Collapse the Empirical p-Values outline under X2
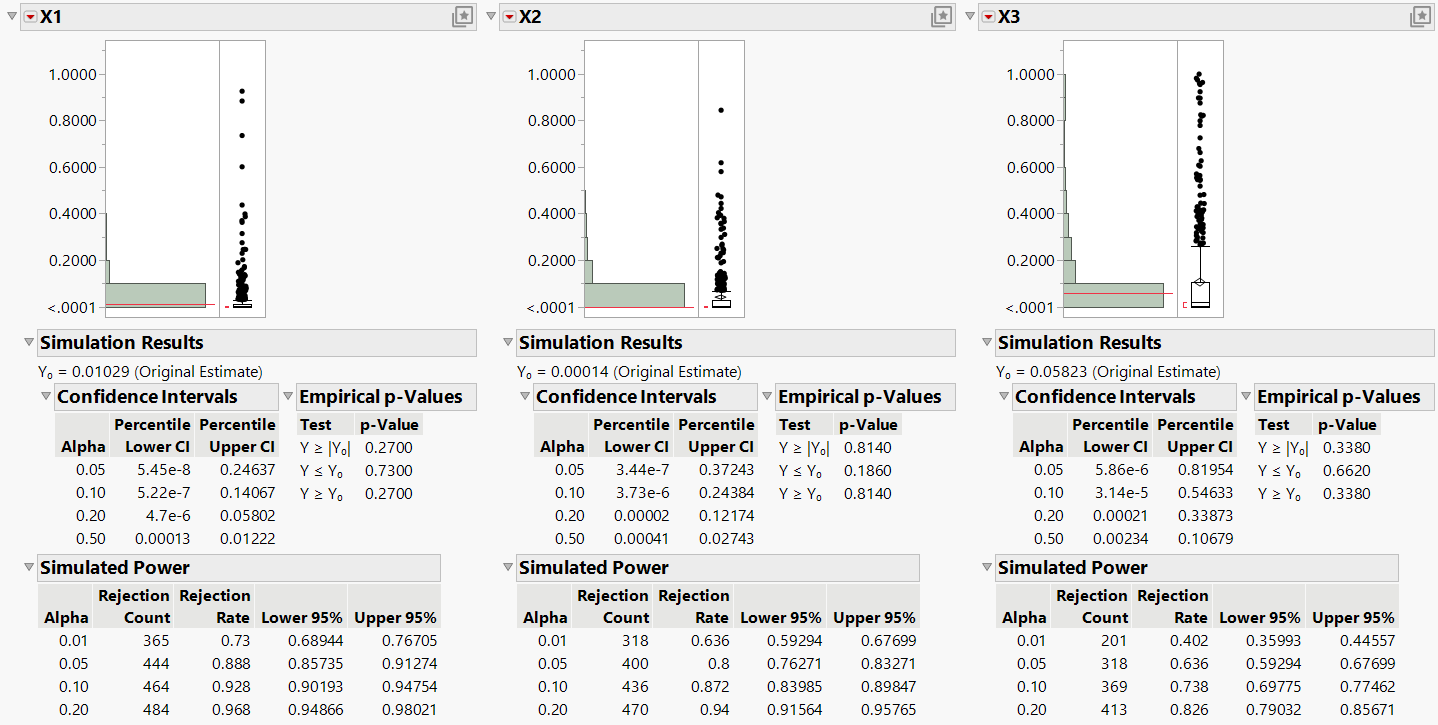Viewport: 1438px width, 725px height. (x=766, y=396)
